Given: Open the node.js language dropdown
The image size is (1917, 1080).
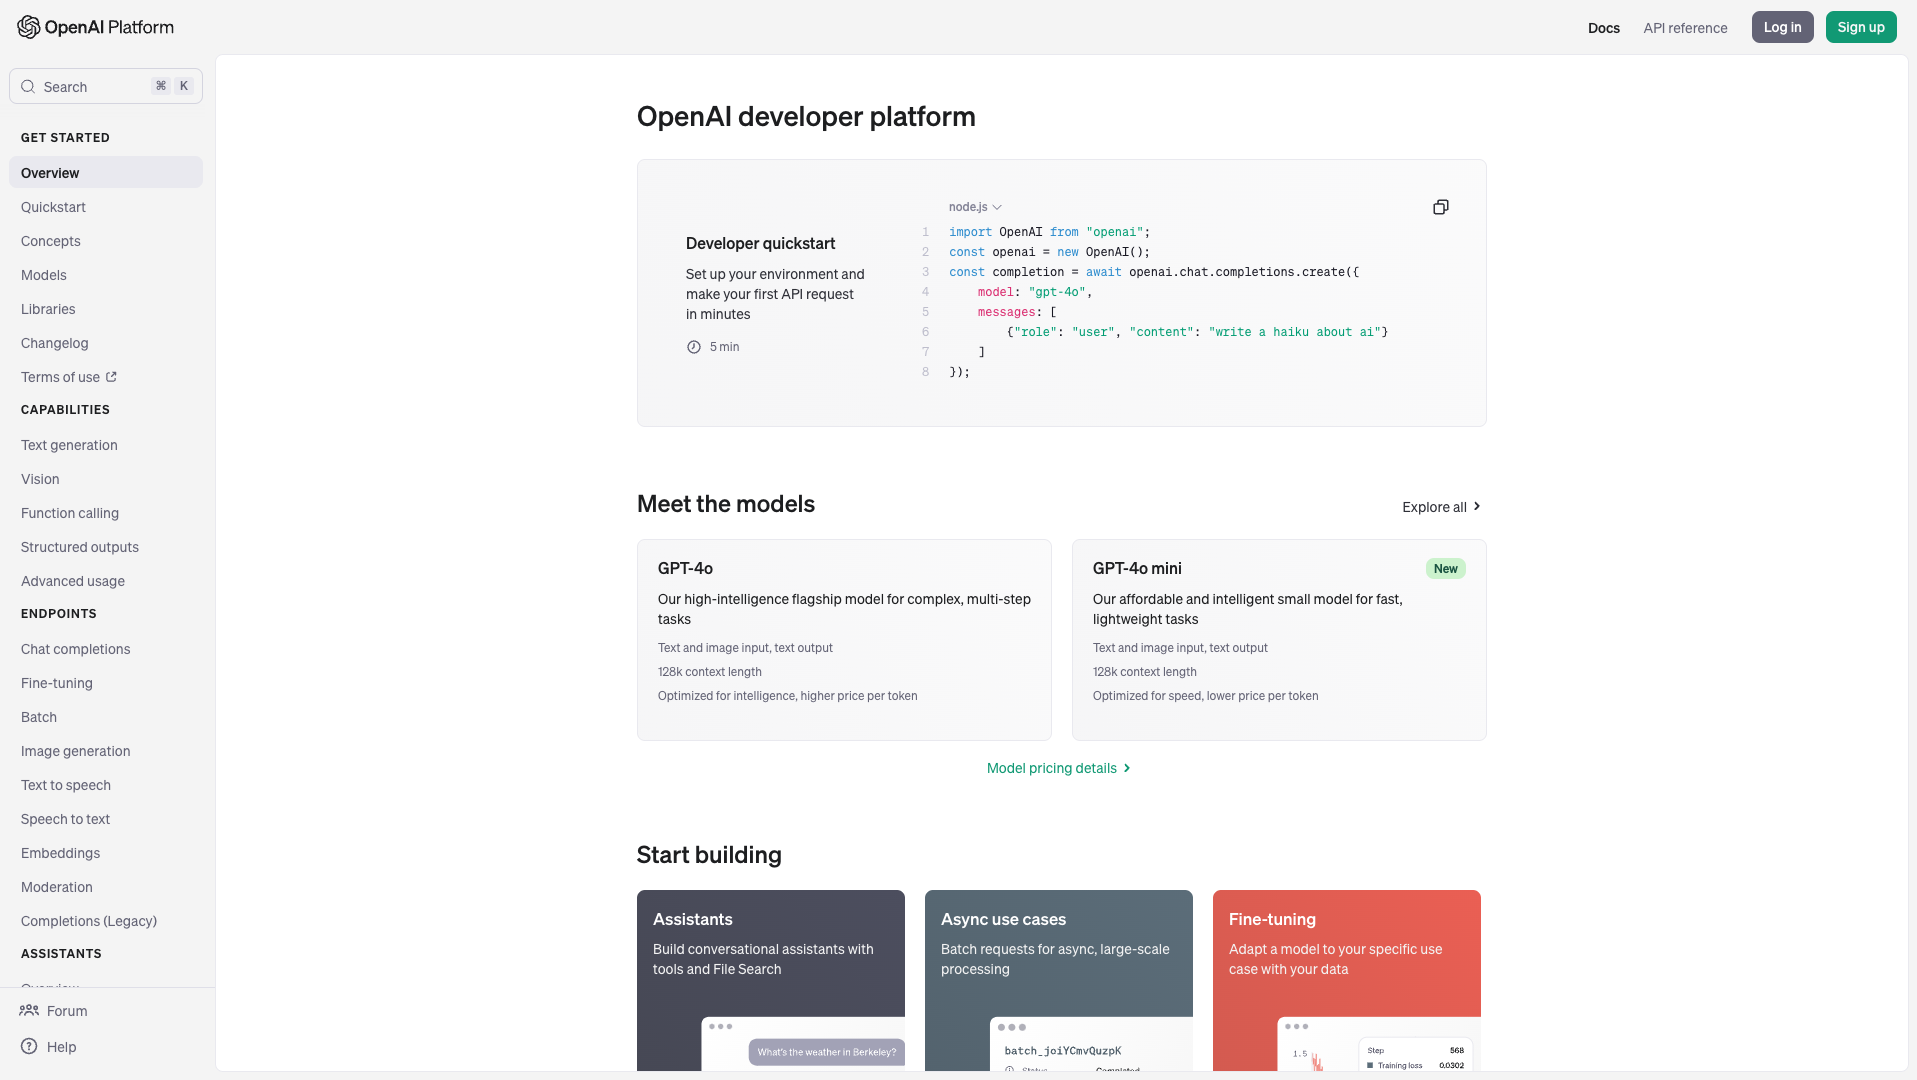Looking at the screenshot, I should point(975,207).
